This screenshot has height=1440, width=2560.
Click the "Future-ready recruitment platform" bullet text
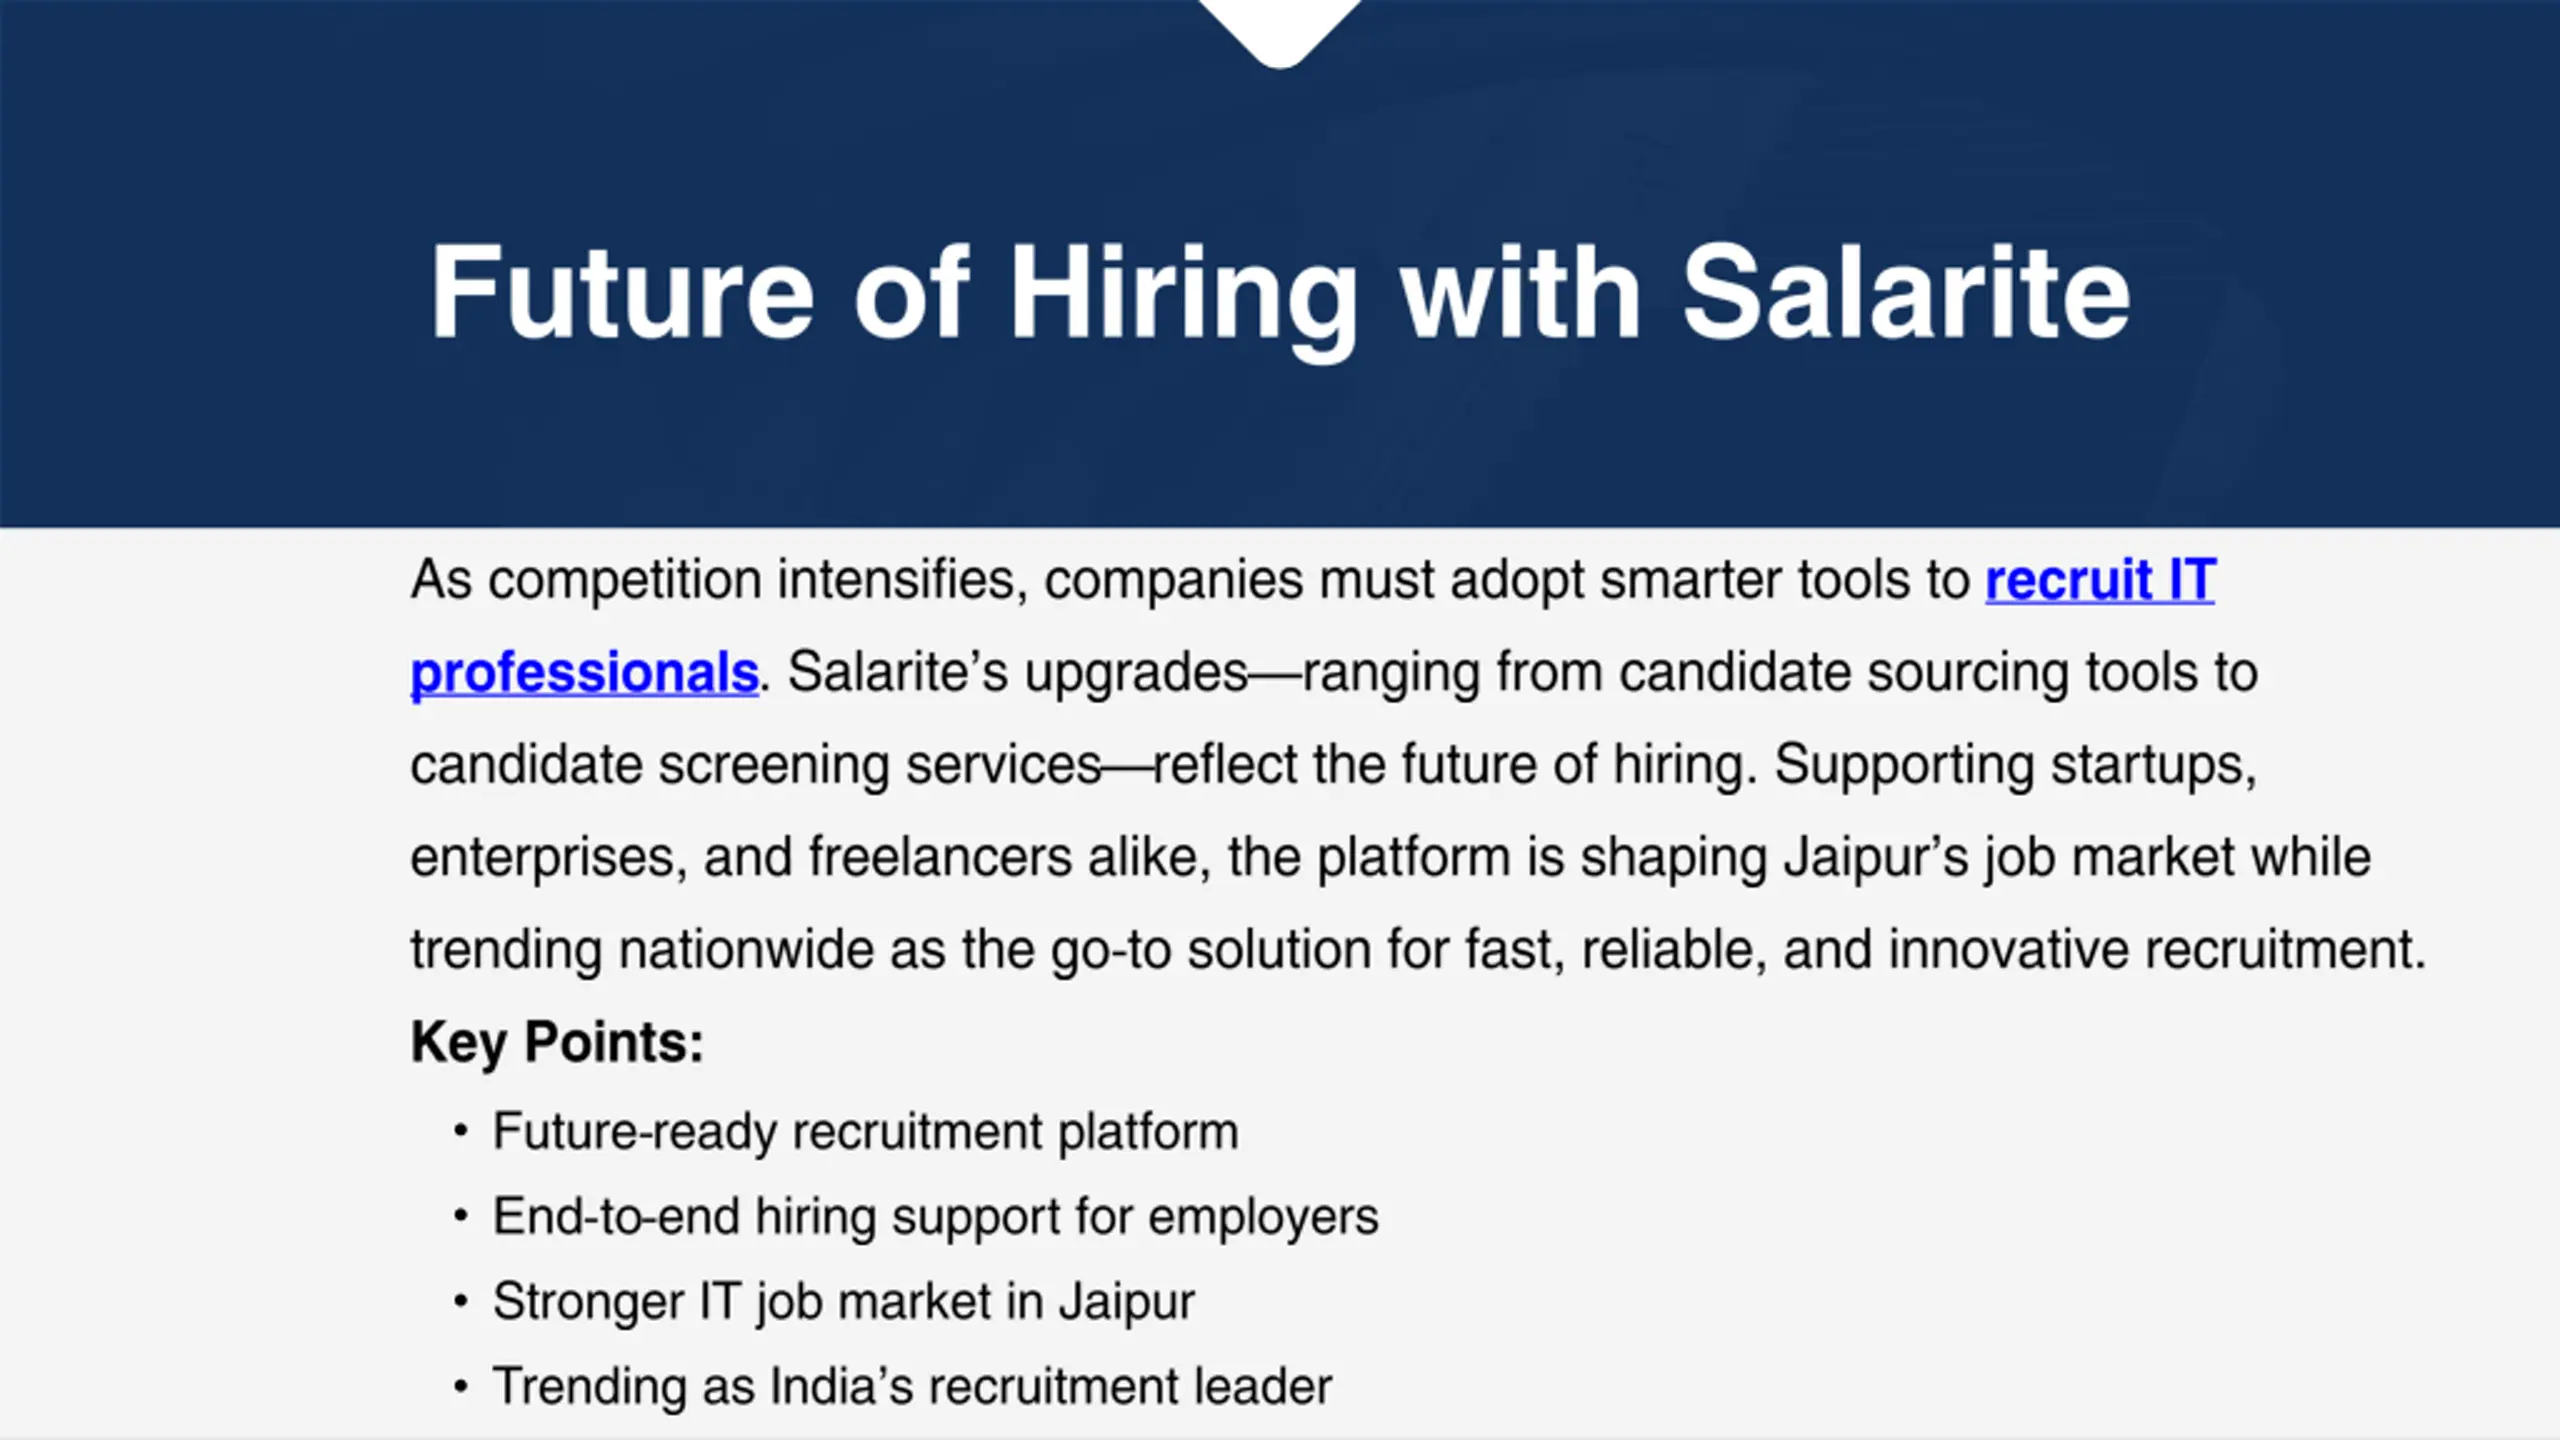(865, 1132)
